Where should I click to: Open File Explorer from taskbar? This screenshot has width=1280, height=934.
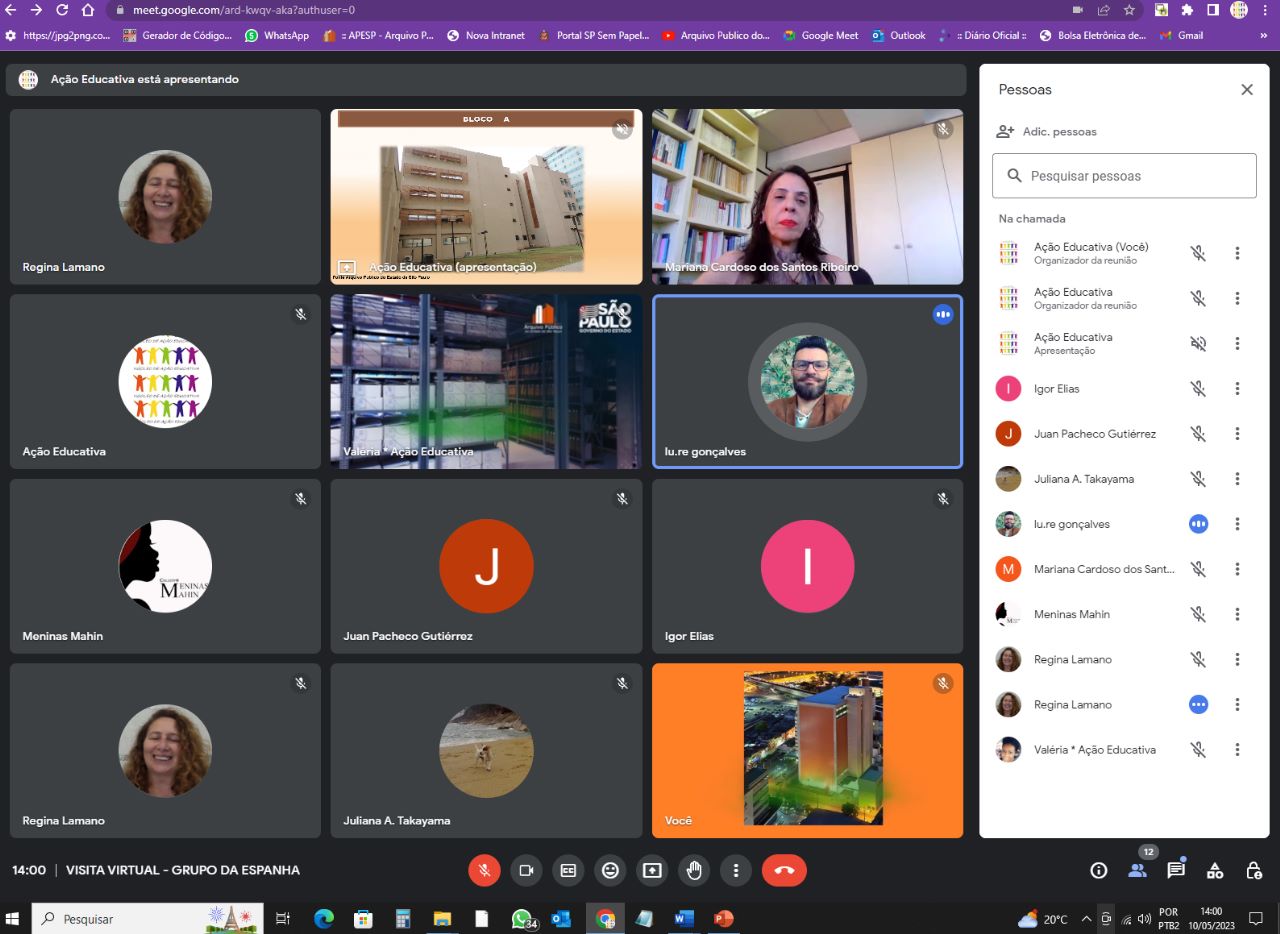[442, 918]
